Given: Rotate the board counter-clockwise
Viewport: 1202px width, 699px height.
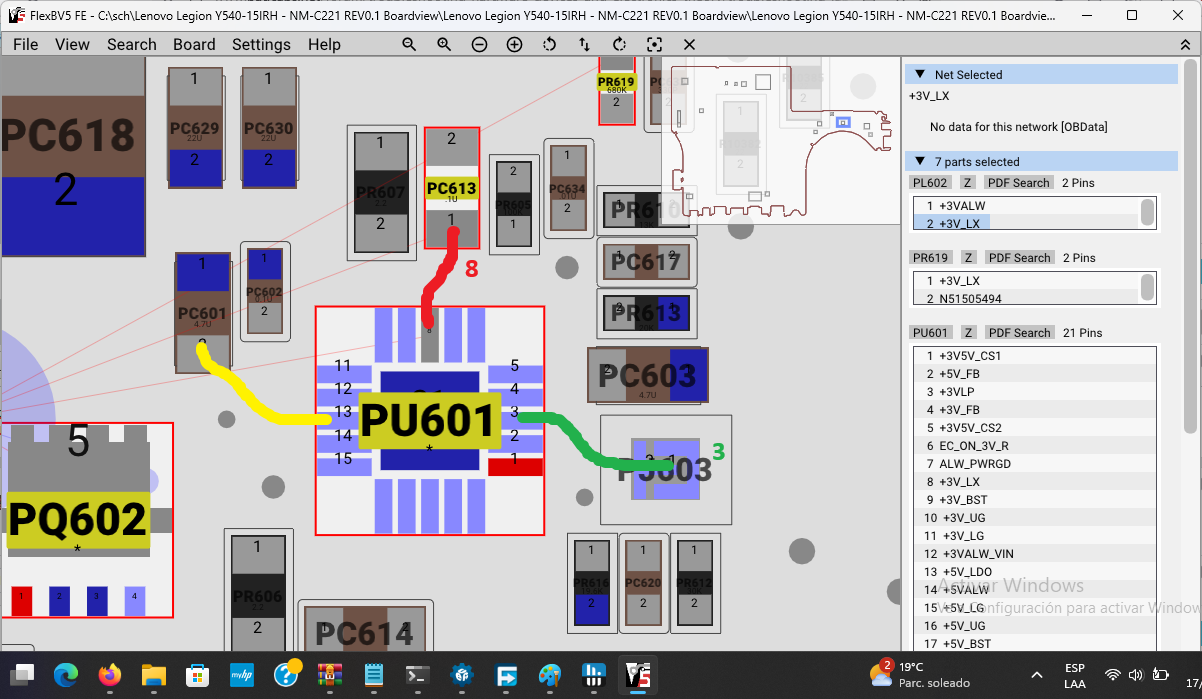Looking at the screenshot, I should tap(549, 44).
